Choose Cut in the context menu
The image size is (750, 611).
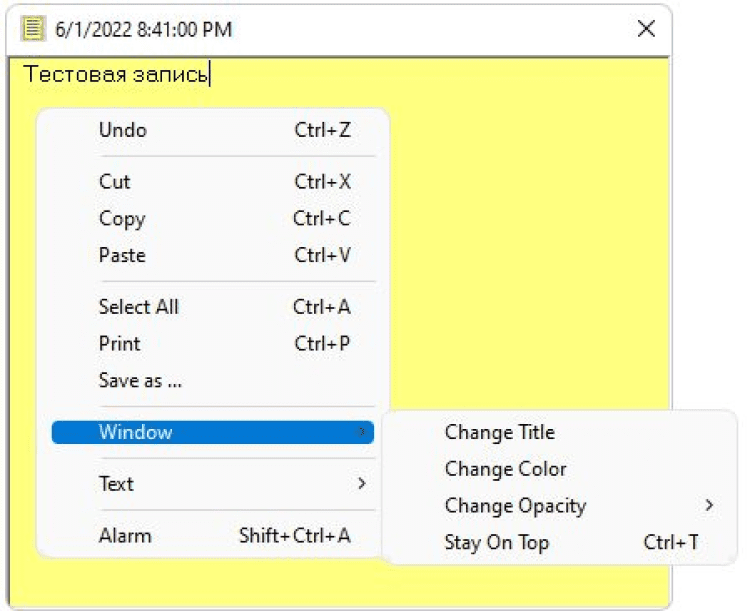(x=114, y=182)
